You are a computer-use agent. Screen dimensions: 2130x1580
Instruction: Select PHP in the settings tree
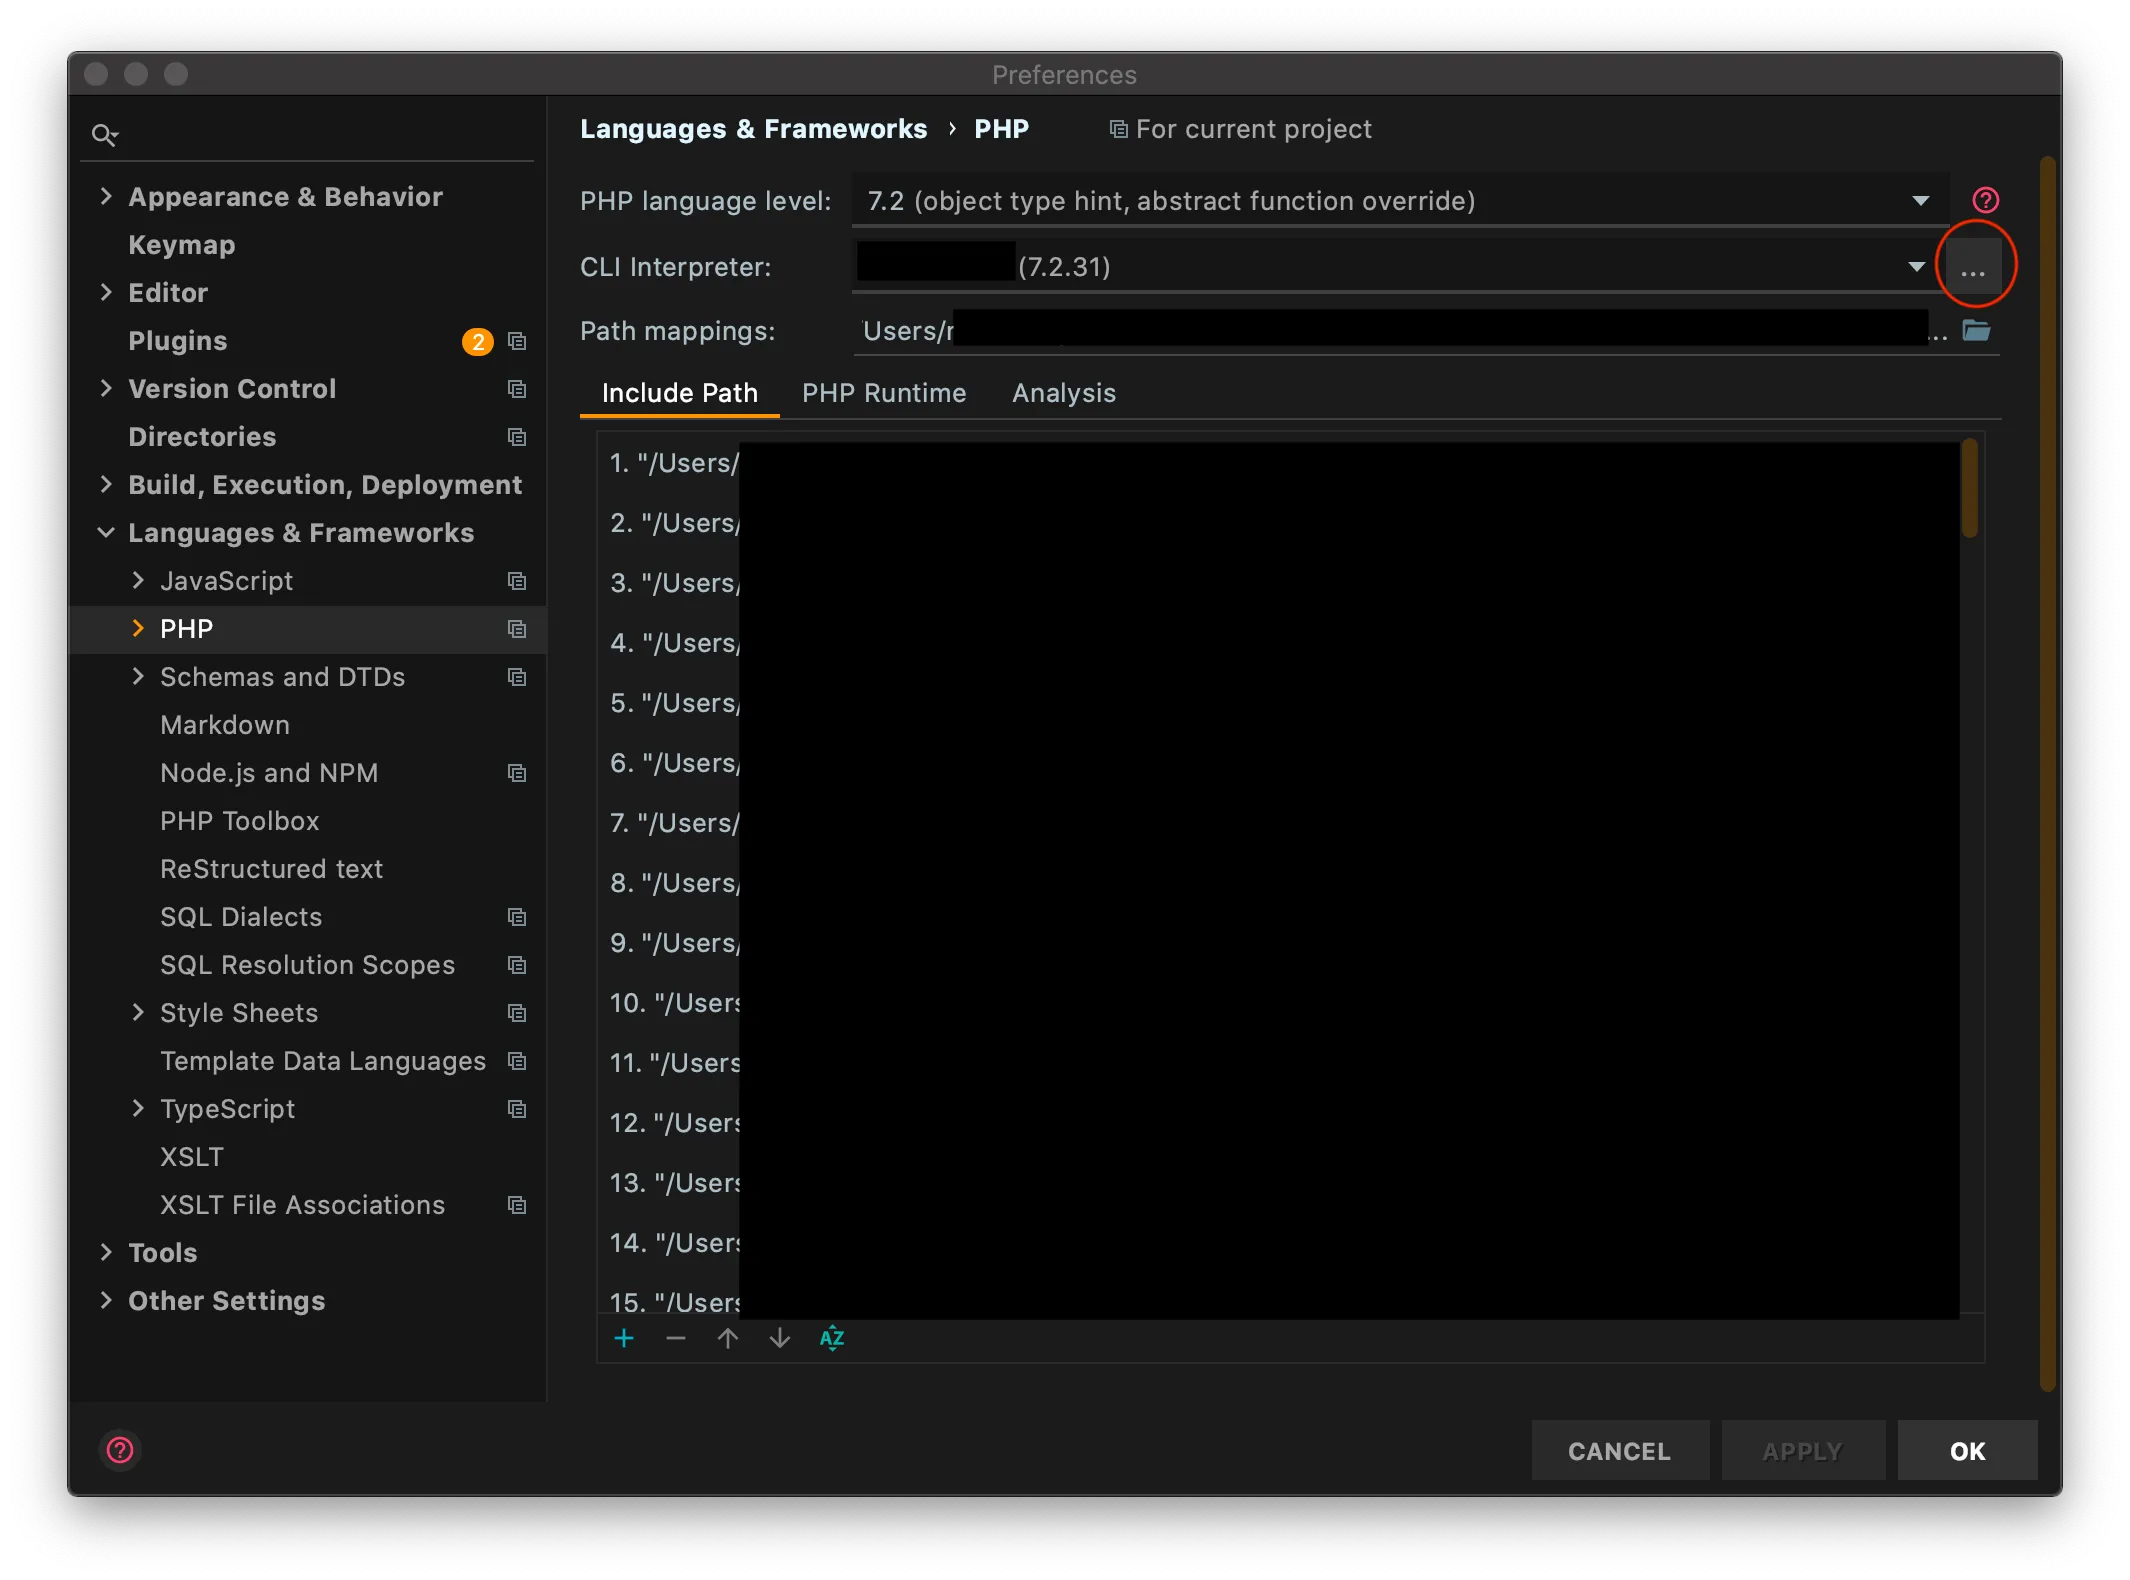click(184, 628)
